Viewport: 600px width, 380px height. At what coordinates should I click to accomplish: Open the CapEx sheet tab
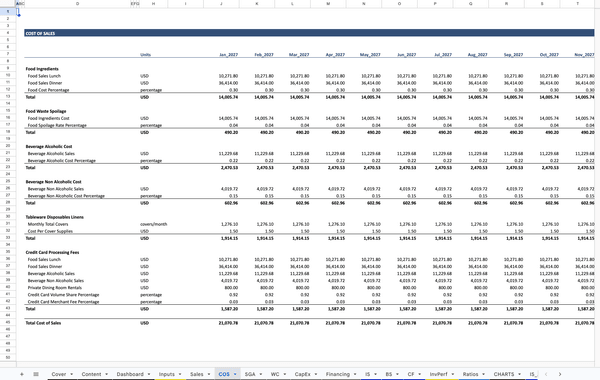point(302,374)
